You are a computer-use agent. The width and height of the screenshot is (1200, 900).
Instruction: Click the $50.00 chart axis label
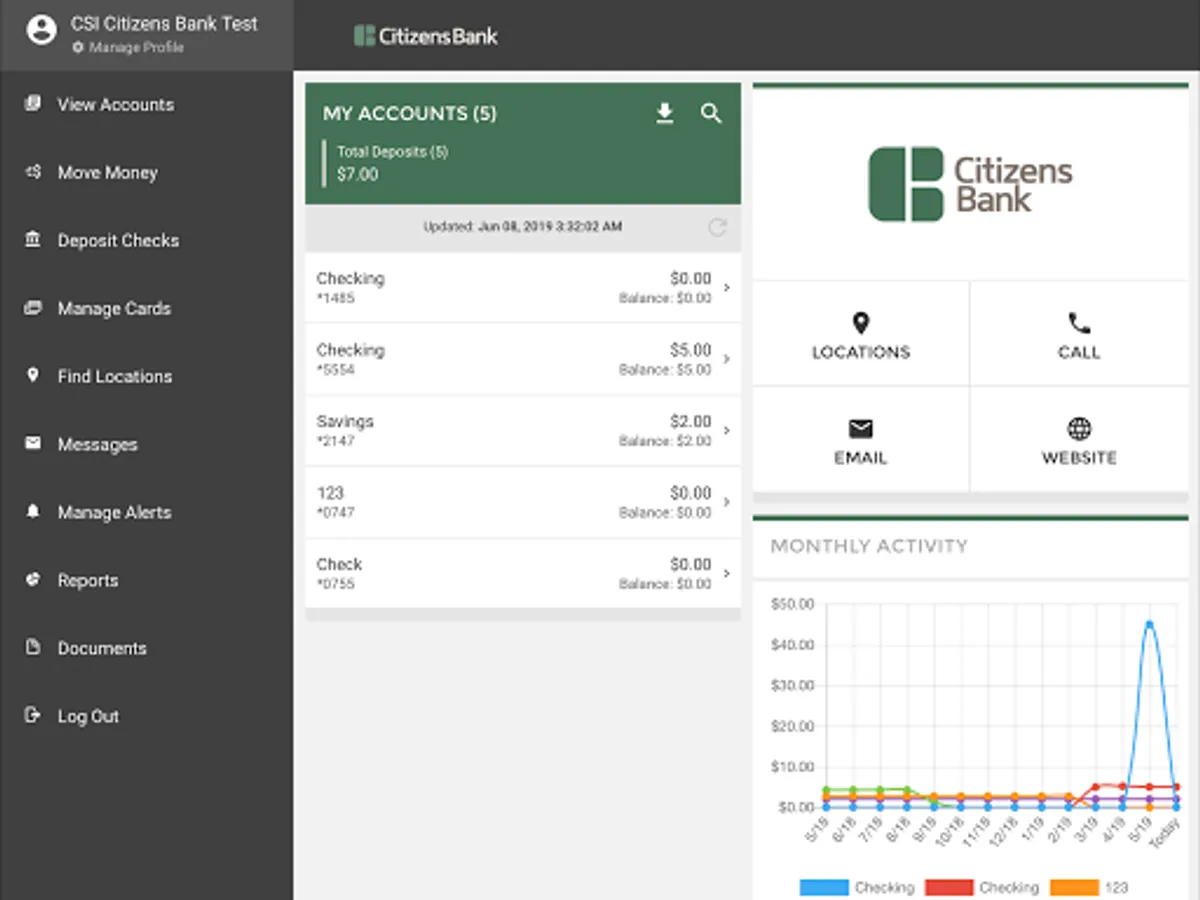point(794,604)
